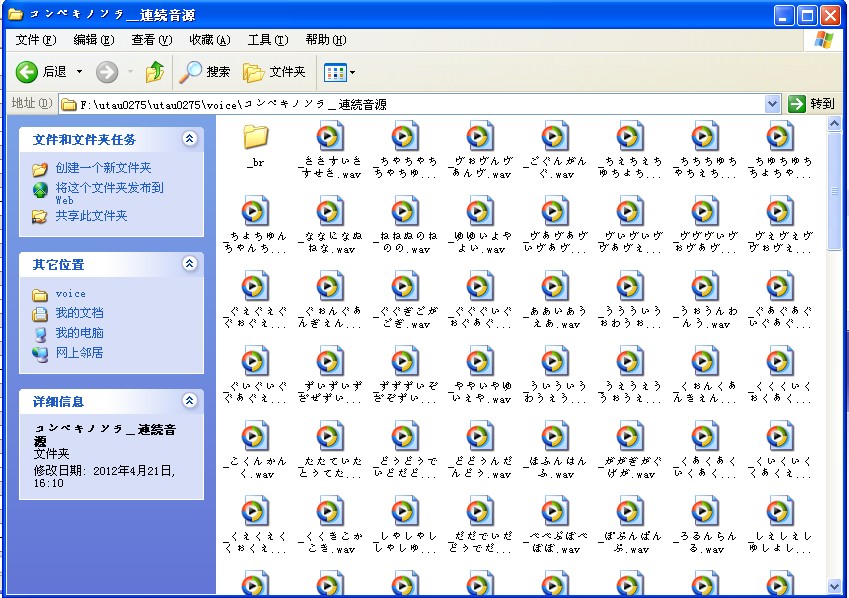Click the green Forward arrow button

(x=107, y=72)
